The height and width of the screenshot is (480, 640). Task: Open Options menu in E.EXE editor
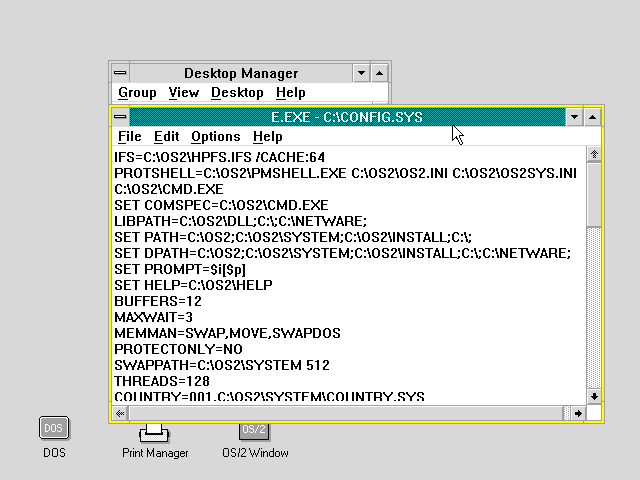[216, 136]
